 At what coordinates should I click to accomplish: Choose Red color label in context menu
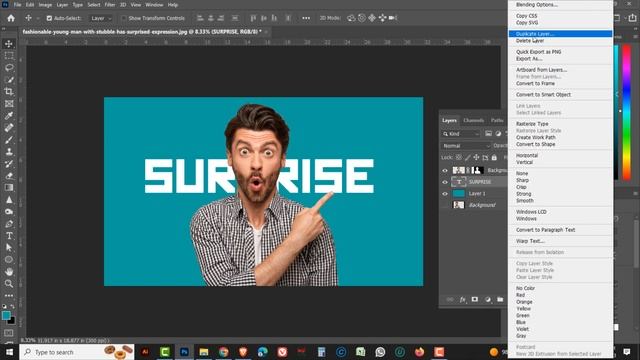(x=560, y=295)
